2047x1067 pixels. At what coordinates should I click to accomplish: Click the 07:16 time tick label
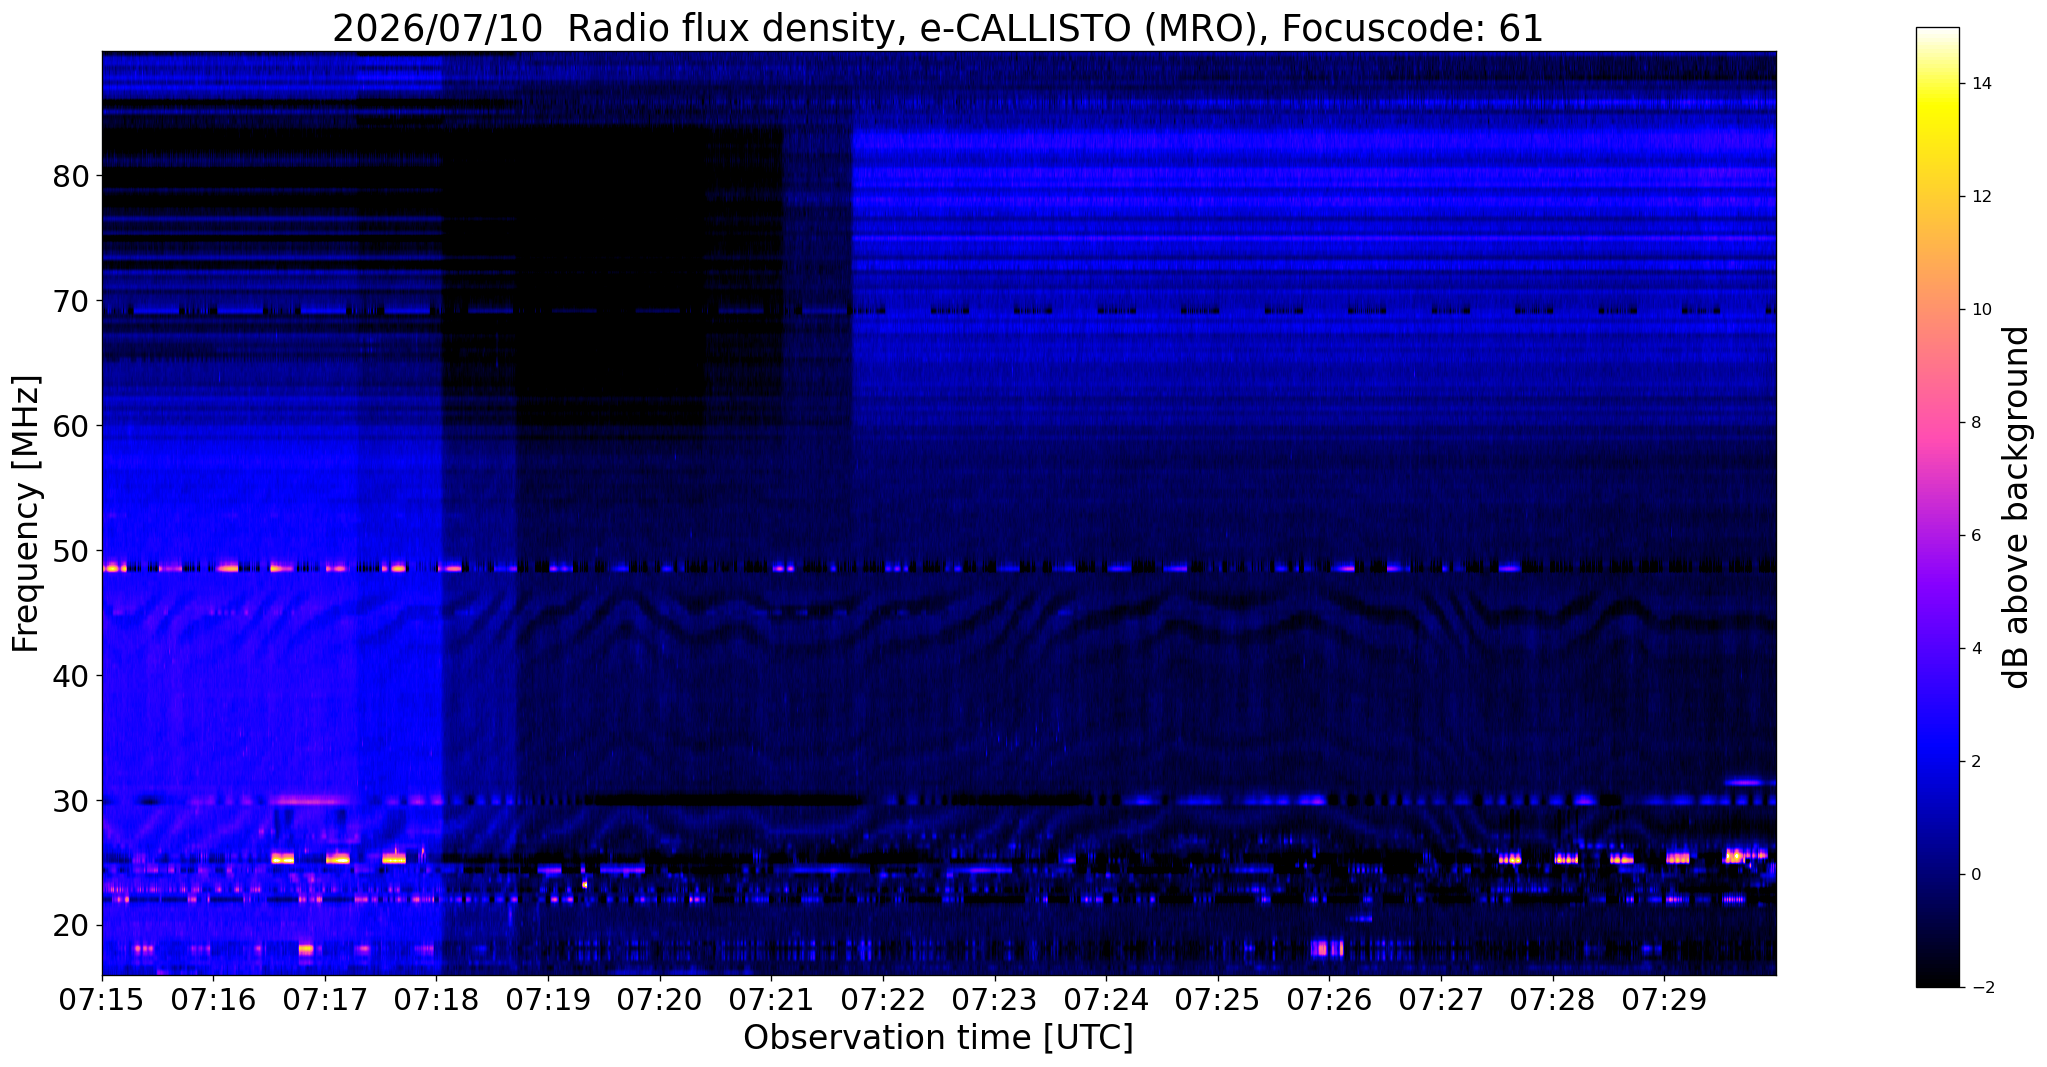213,1000
